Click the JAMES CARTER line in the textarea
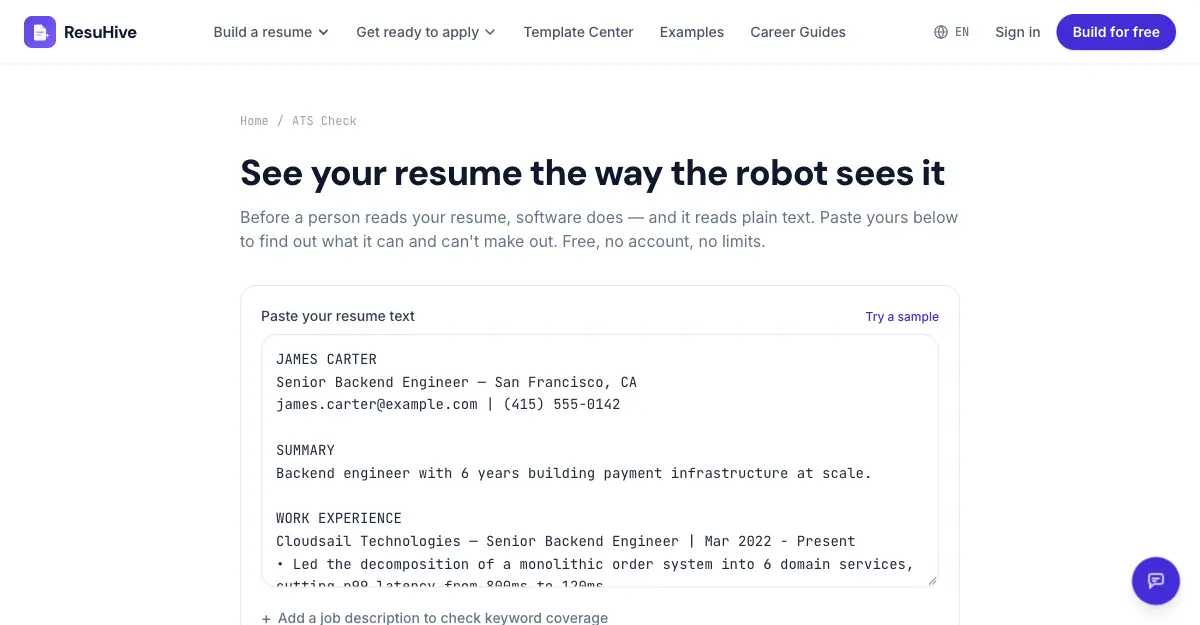1200x625 pixels. (326, 359)
